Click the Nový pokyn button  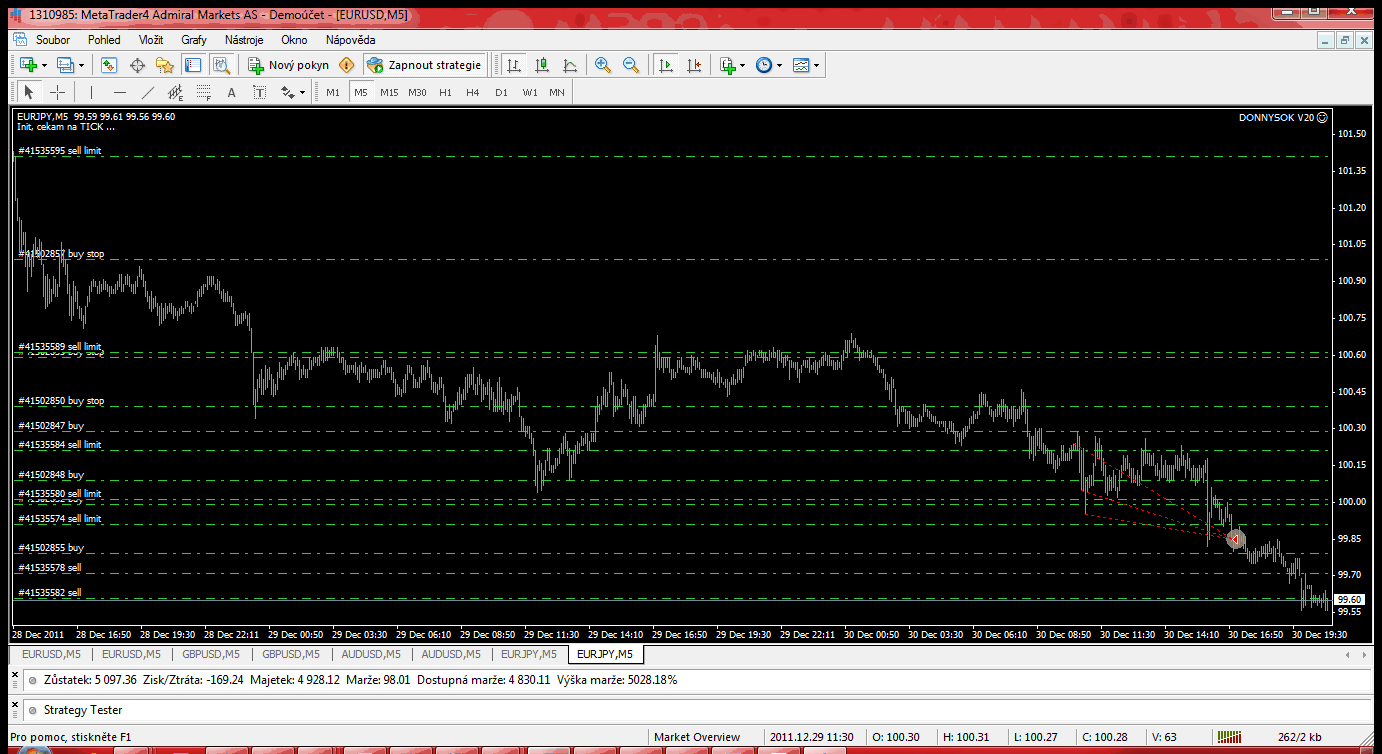288,65
